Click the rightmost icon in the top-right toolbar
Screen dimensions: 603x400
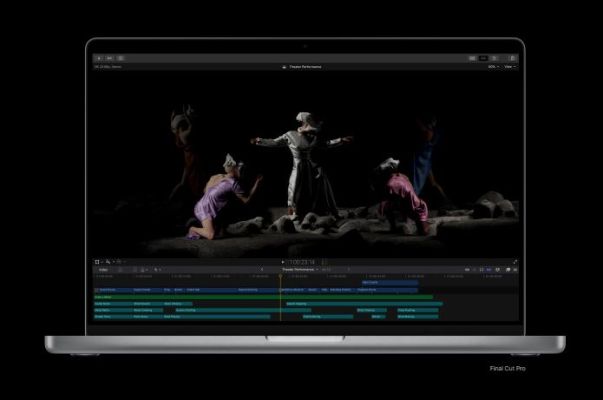(511, 58)
